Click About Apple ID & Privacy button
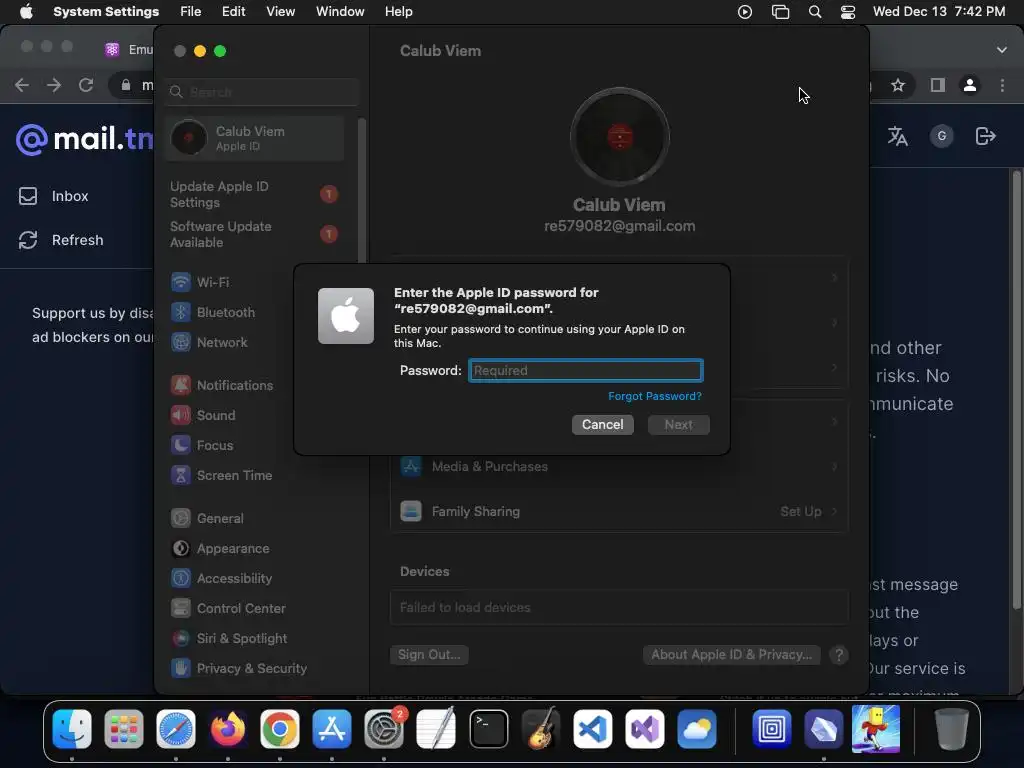Screen dimensions: 1024x768 point(731,654)
